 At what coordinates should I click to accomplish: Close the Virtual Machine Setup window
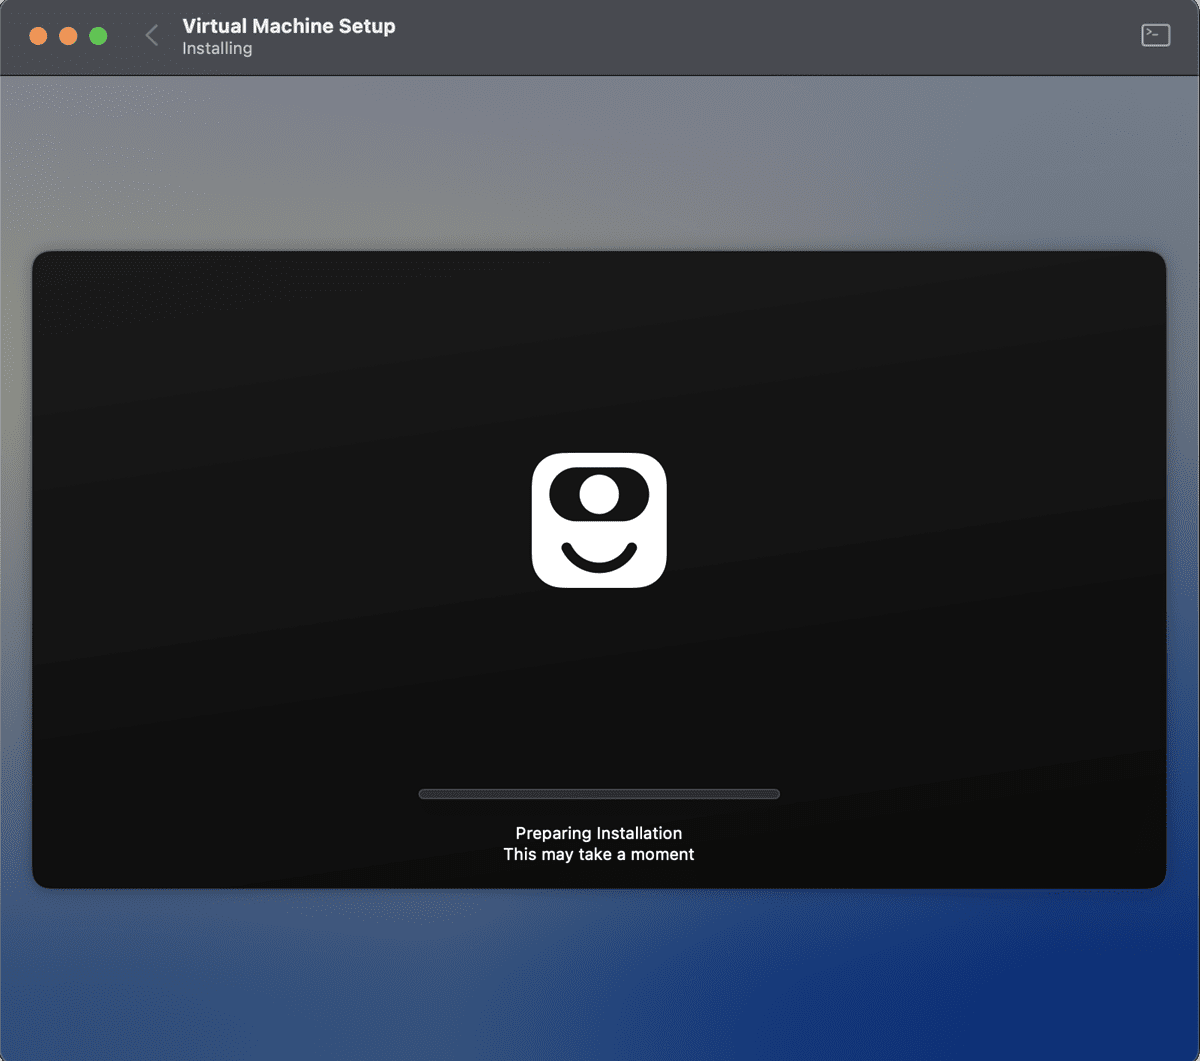point(38,36)
